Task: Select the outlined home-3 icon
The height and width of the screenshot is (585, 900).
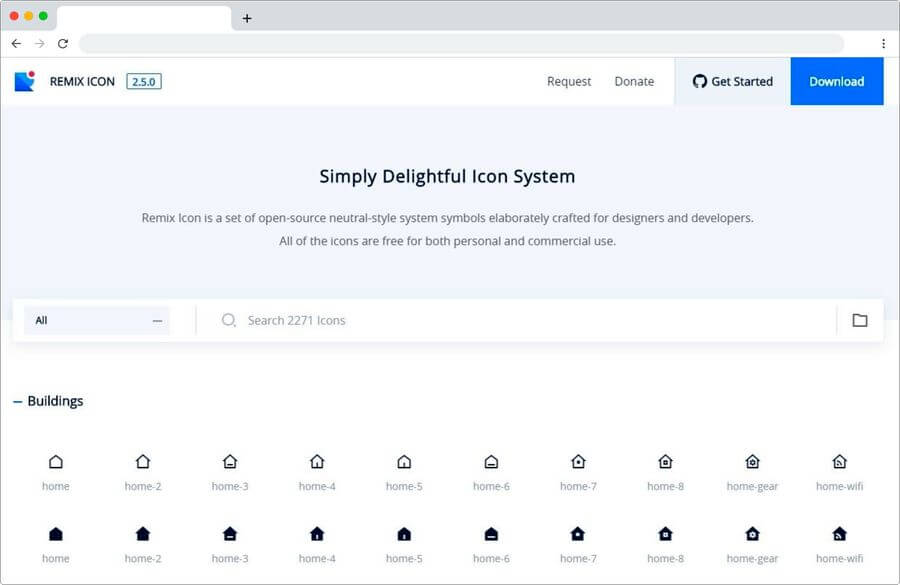Action: click(230, 462)
